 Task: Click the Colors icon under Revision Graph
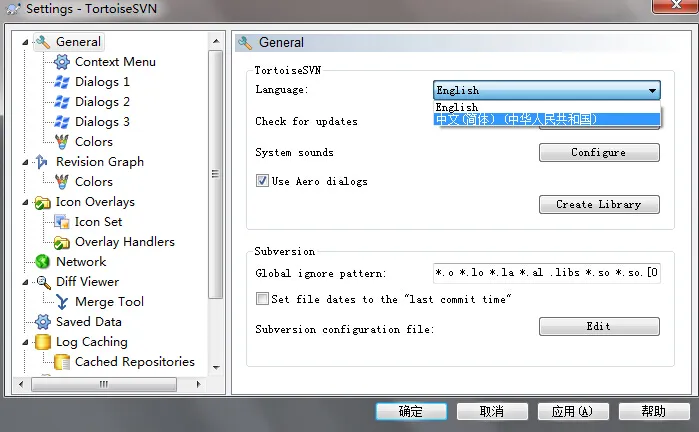tap(62, 182)
